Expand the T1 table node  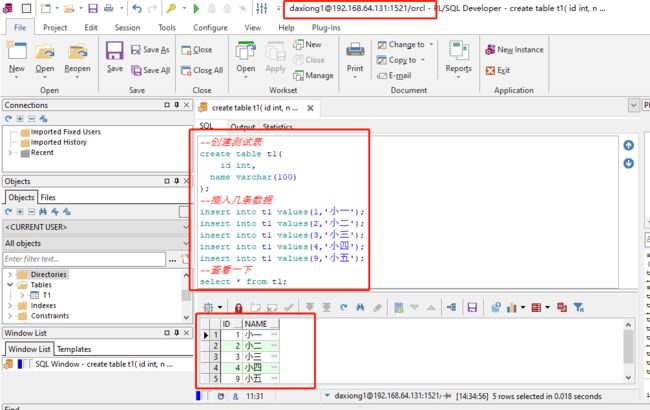coord(22,295)
